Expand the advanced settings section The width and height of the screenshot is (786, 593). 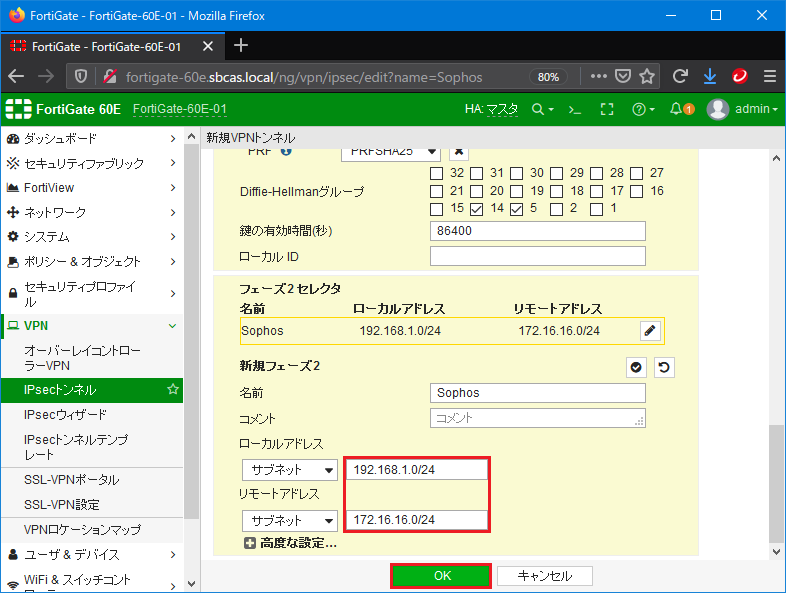(291, 543)
